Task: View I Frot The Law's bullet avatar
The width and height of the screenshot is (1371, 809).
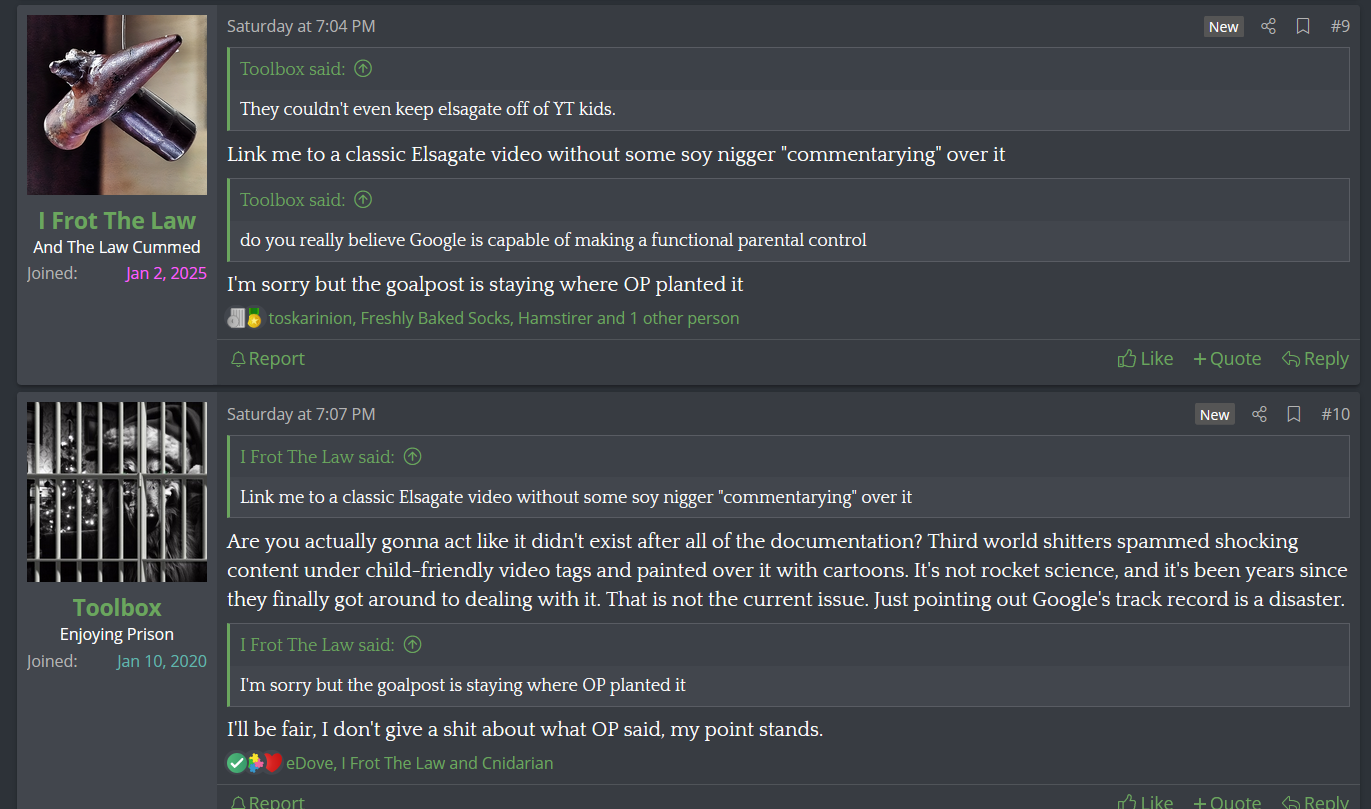Action: pos(117,105)
